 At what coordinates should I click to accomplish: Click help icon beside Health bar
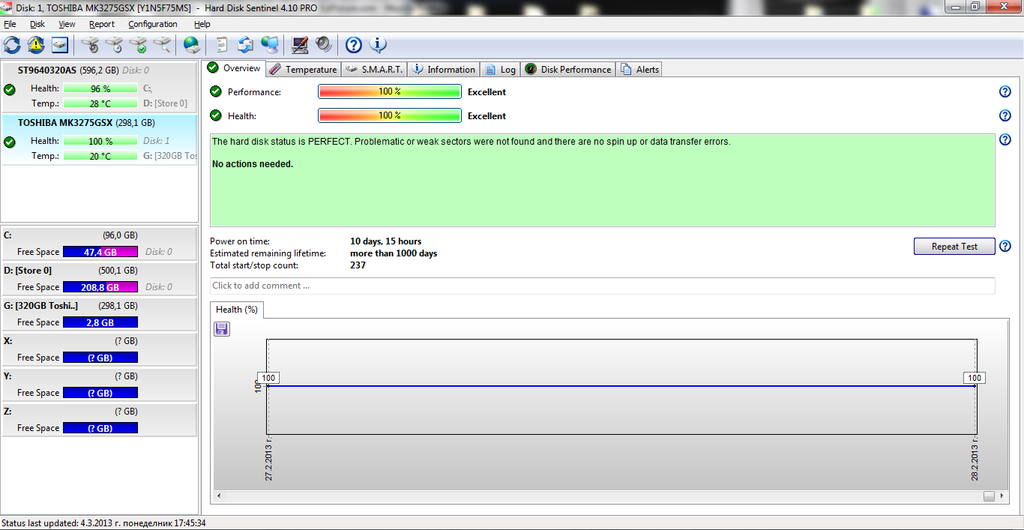point(1005,116)
